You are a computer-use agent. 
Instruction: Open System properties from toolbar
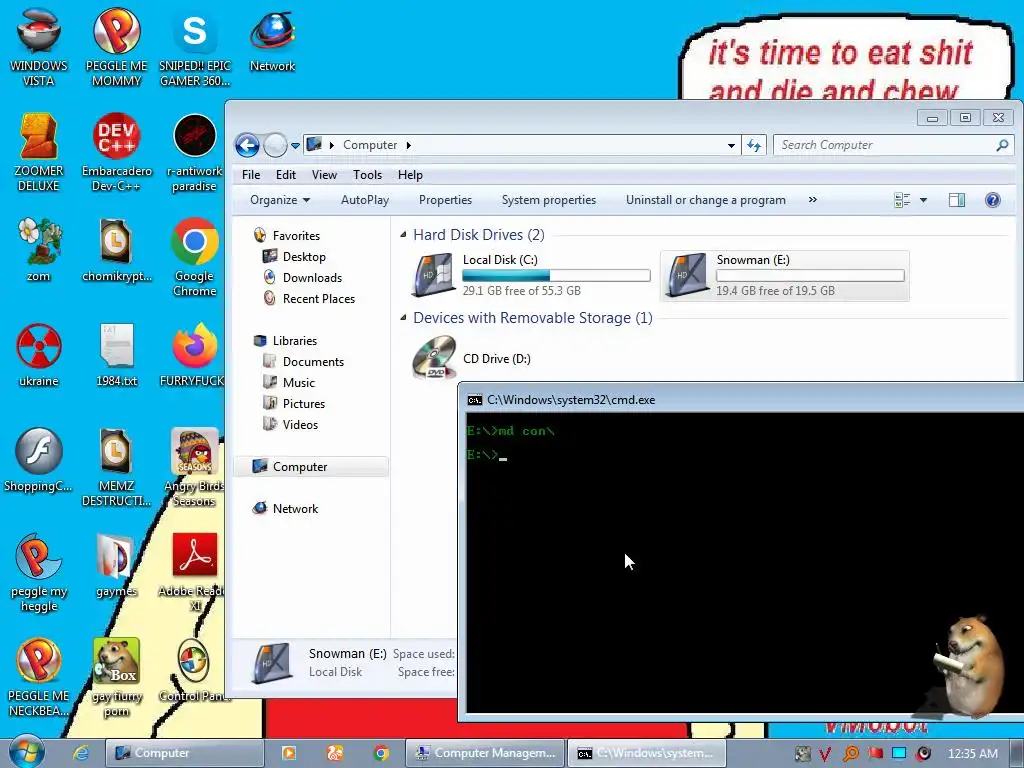coord(549,200)
